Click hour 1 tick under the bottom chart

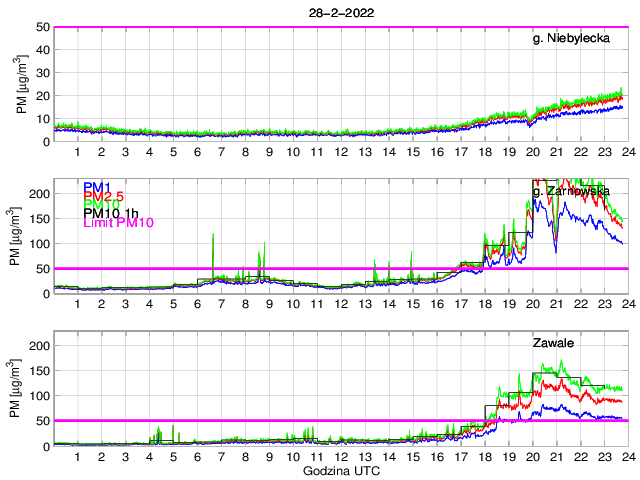[78, 457]
